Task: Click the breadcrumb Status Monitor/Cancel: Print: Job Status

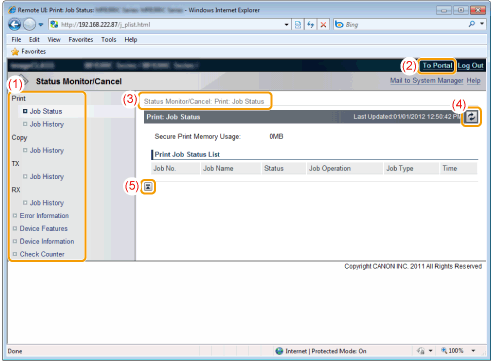Action: 204,101
